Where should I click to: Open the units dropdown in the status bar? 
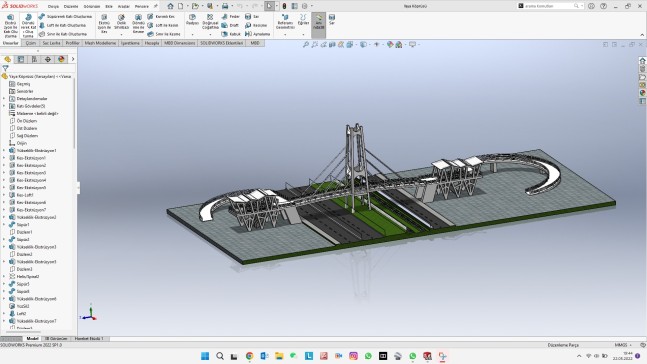click(623, 345)
